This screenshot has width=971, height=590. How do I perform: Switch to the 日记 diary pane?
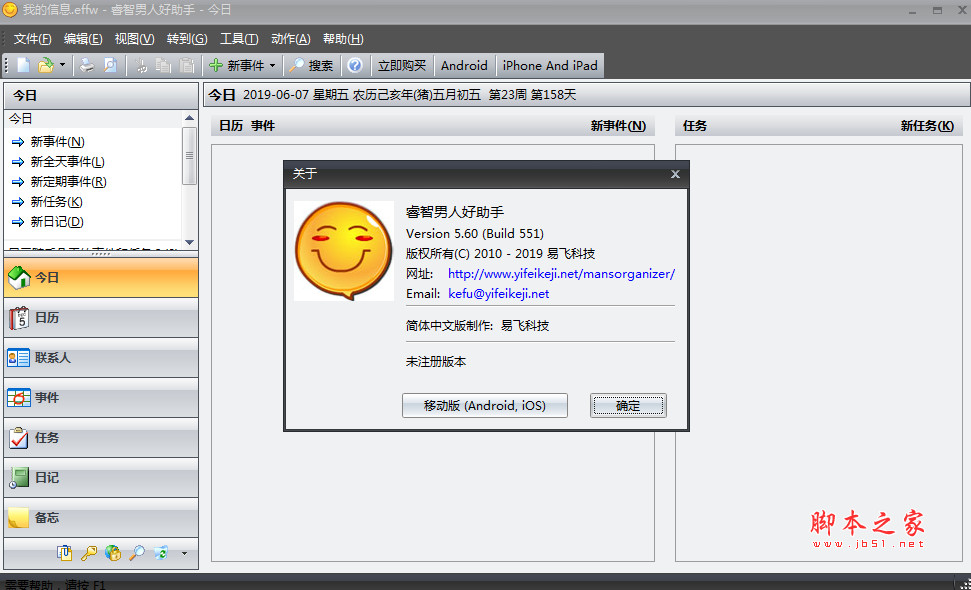click(101, 477)
